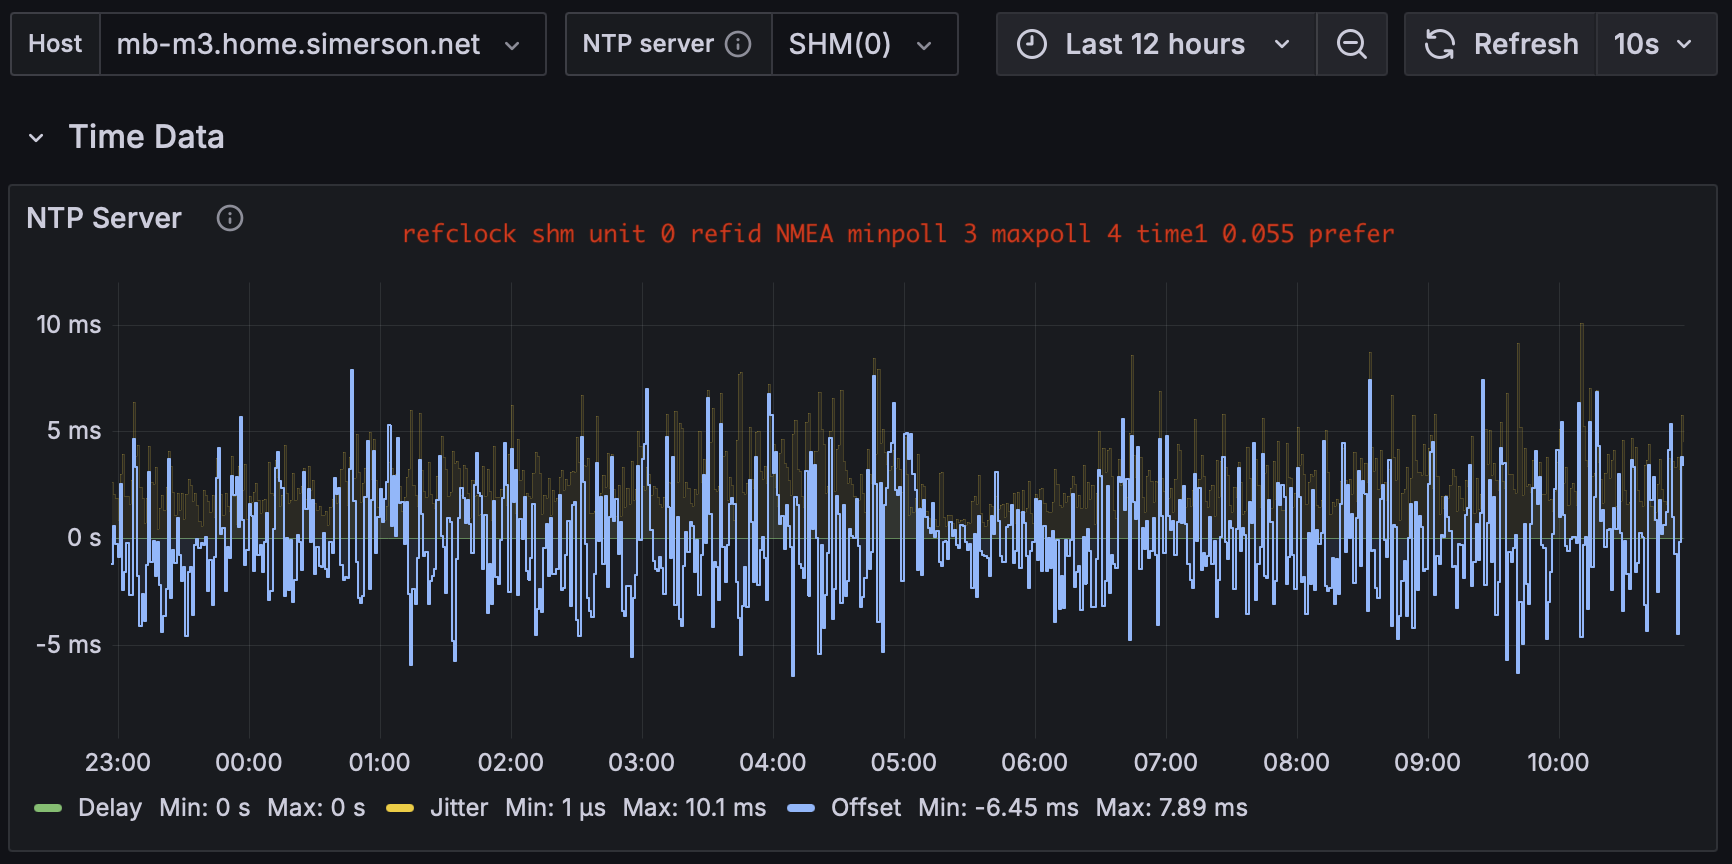This screenshot has width=1732, height=864.
Task: Open the Last 12 hours time picker
Action: click(1157, 44)
